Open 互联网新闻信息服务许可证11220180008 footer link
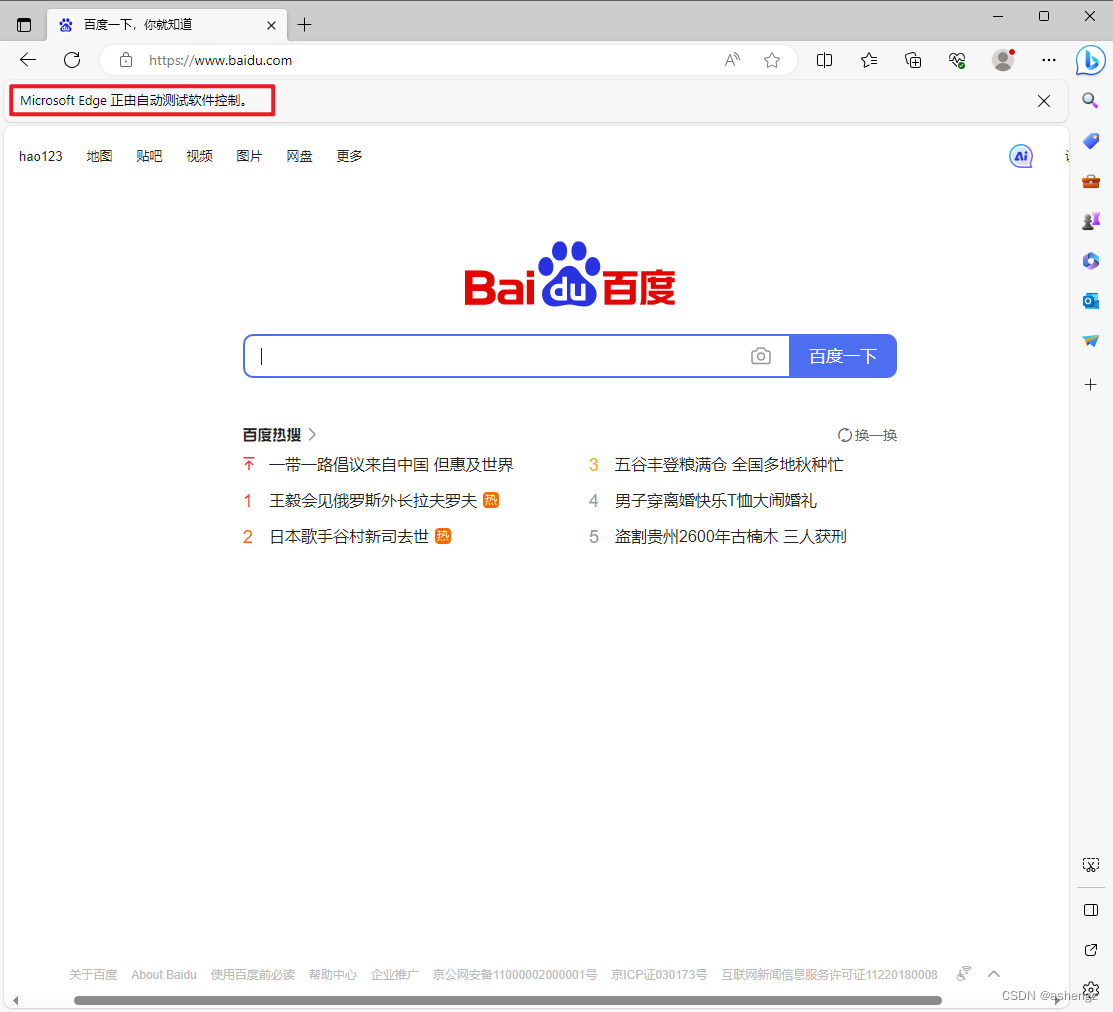This screenshot has width=1113, height=1012. tap(829, 974)
